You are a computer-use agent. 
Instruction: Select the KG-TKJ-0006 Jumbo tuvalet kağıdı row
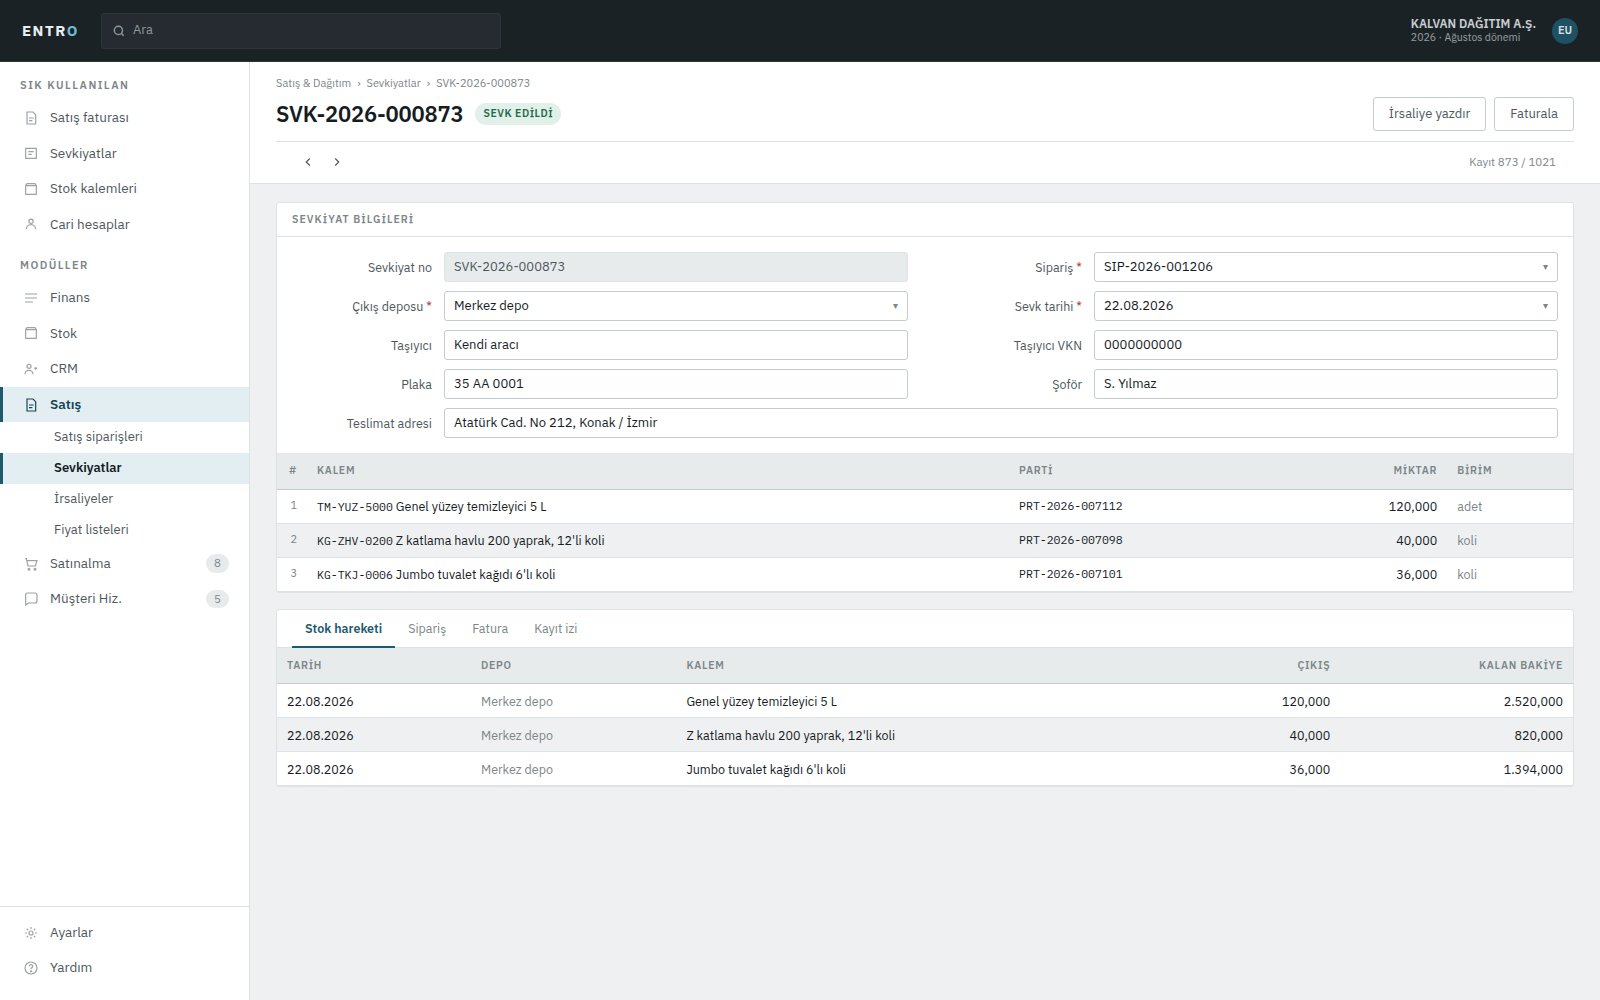[x=924, y=575]
